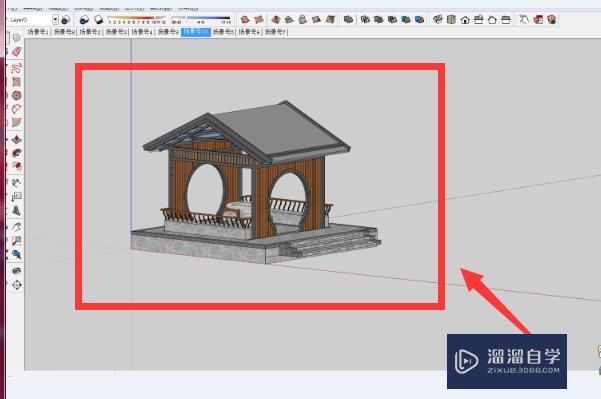Switch to Right view
Viewport: 601px width, 399px height.
479,19
